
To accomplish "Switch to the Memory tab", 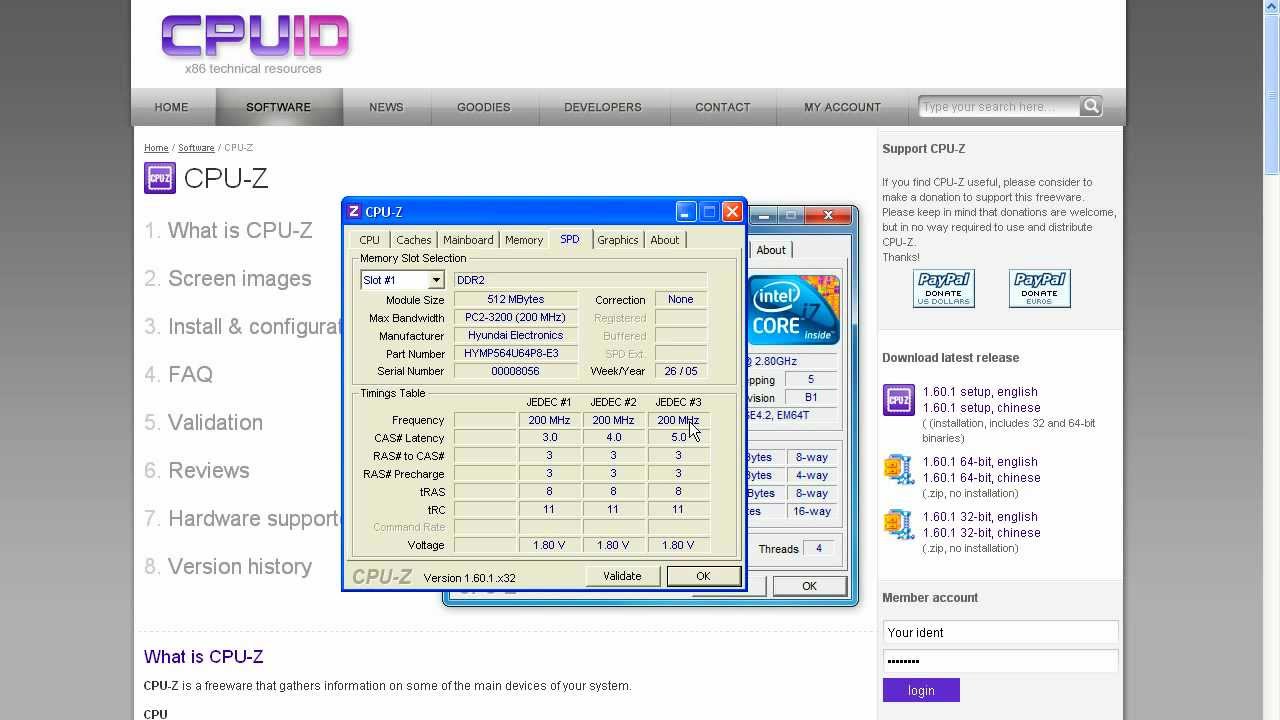I will (524, 240).
